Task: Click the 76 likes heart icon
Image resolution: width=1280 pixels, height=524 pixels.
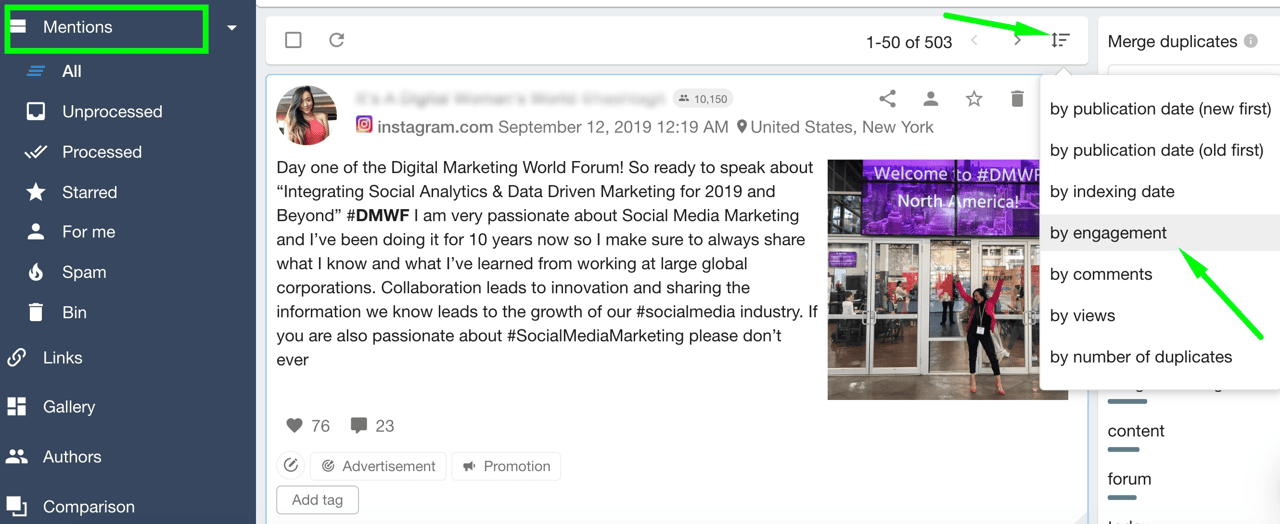Action: [294, 425]
